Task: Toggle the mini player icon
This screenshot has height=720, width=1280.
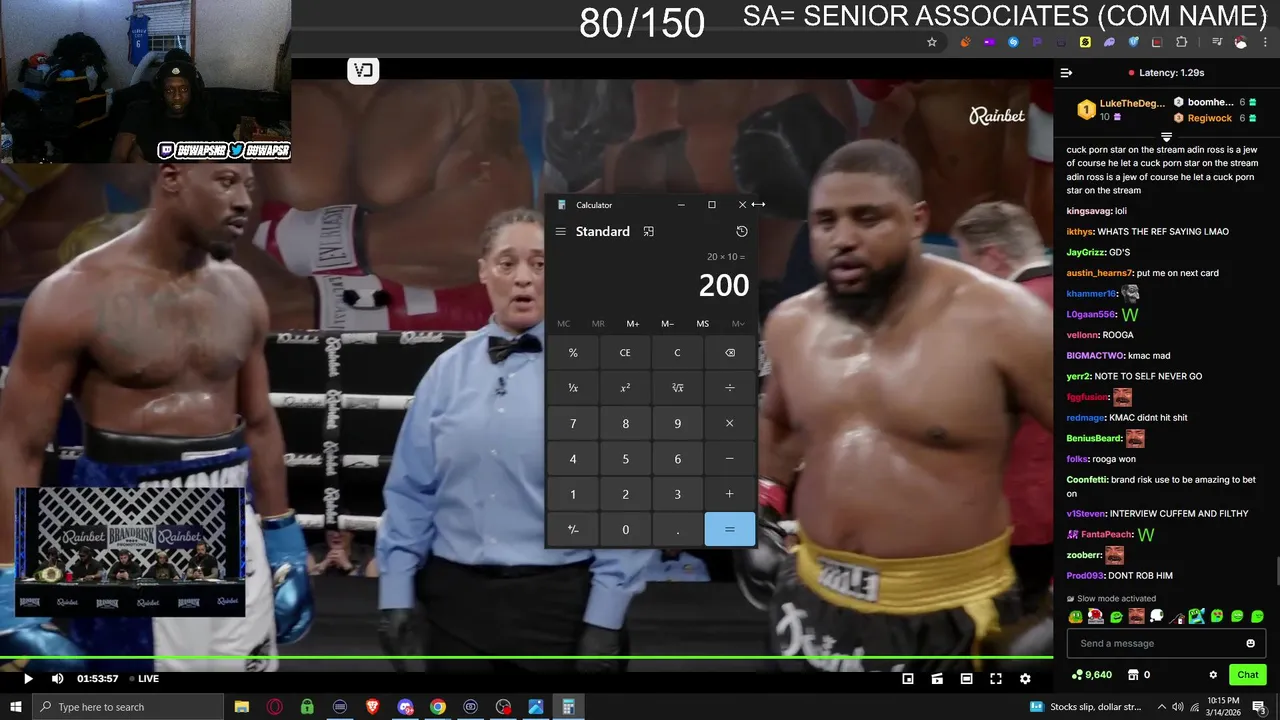Action: tap(908, 679)
